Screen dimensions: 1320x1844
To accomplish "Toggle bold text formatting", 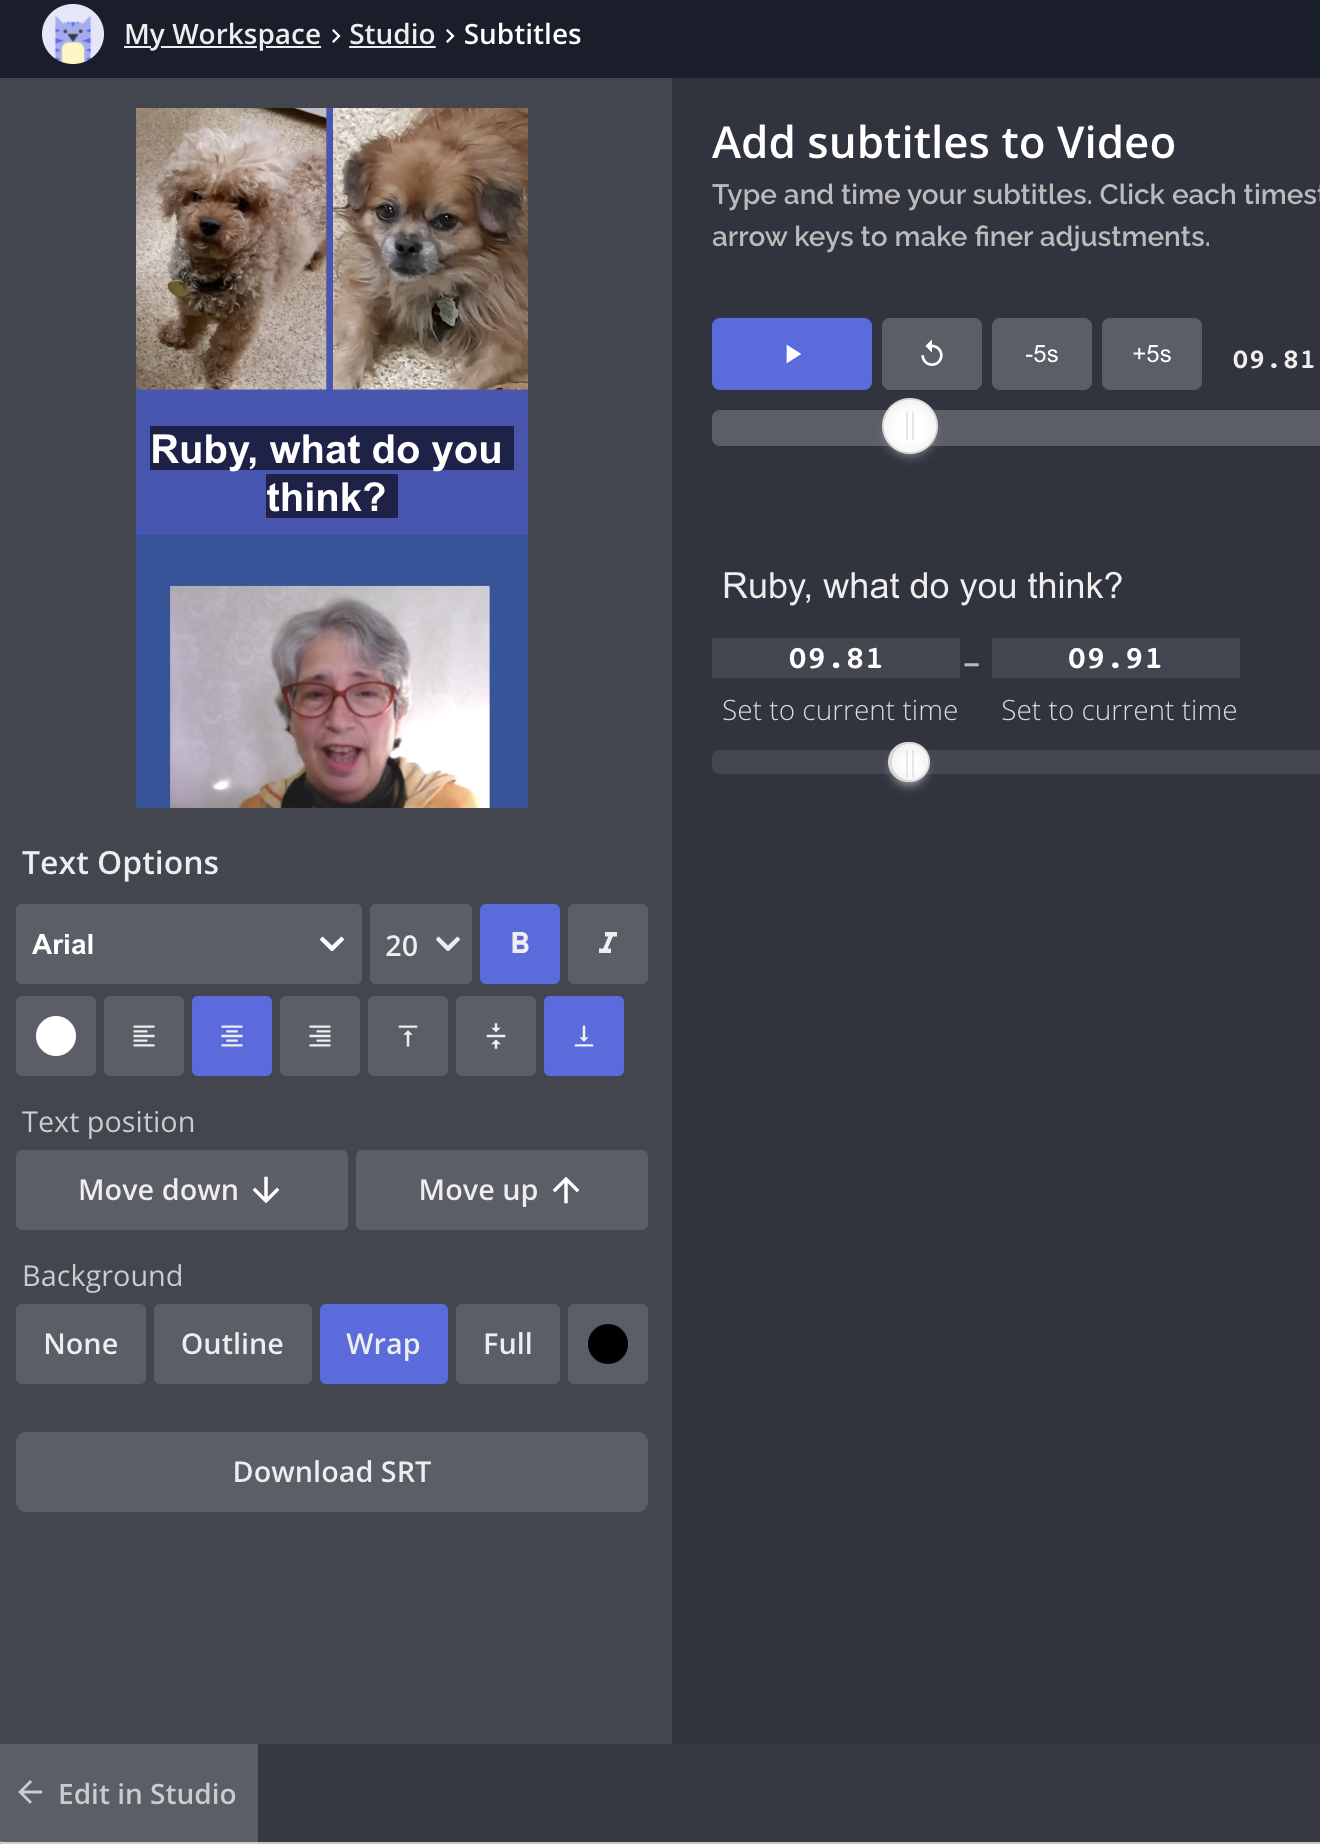I will pos(520,944).
